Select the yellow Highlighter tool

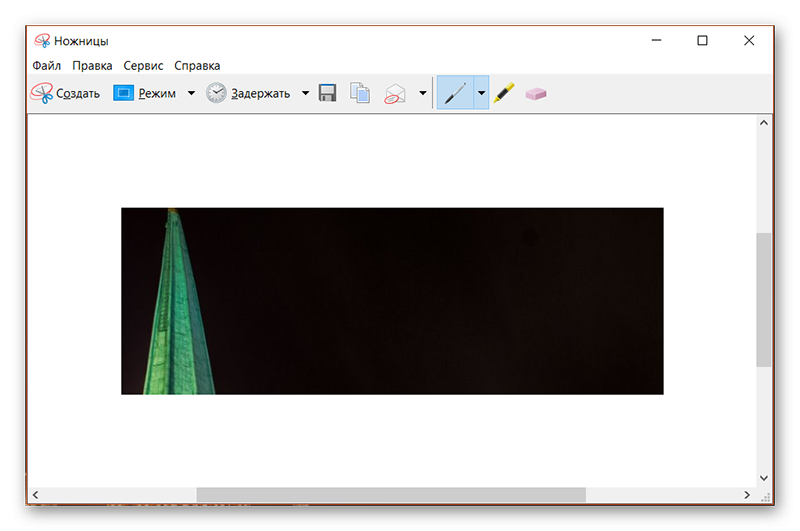click(x=504, y=94)
